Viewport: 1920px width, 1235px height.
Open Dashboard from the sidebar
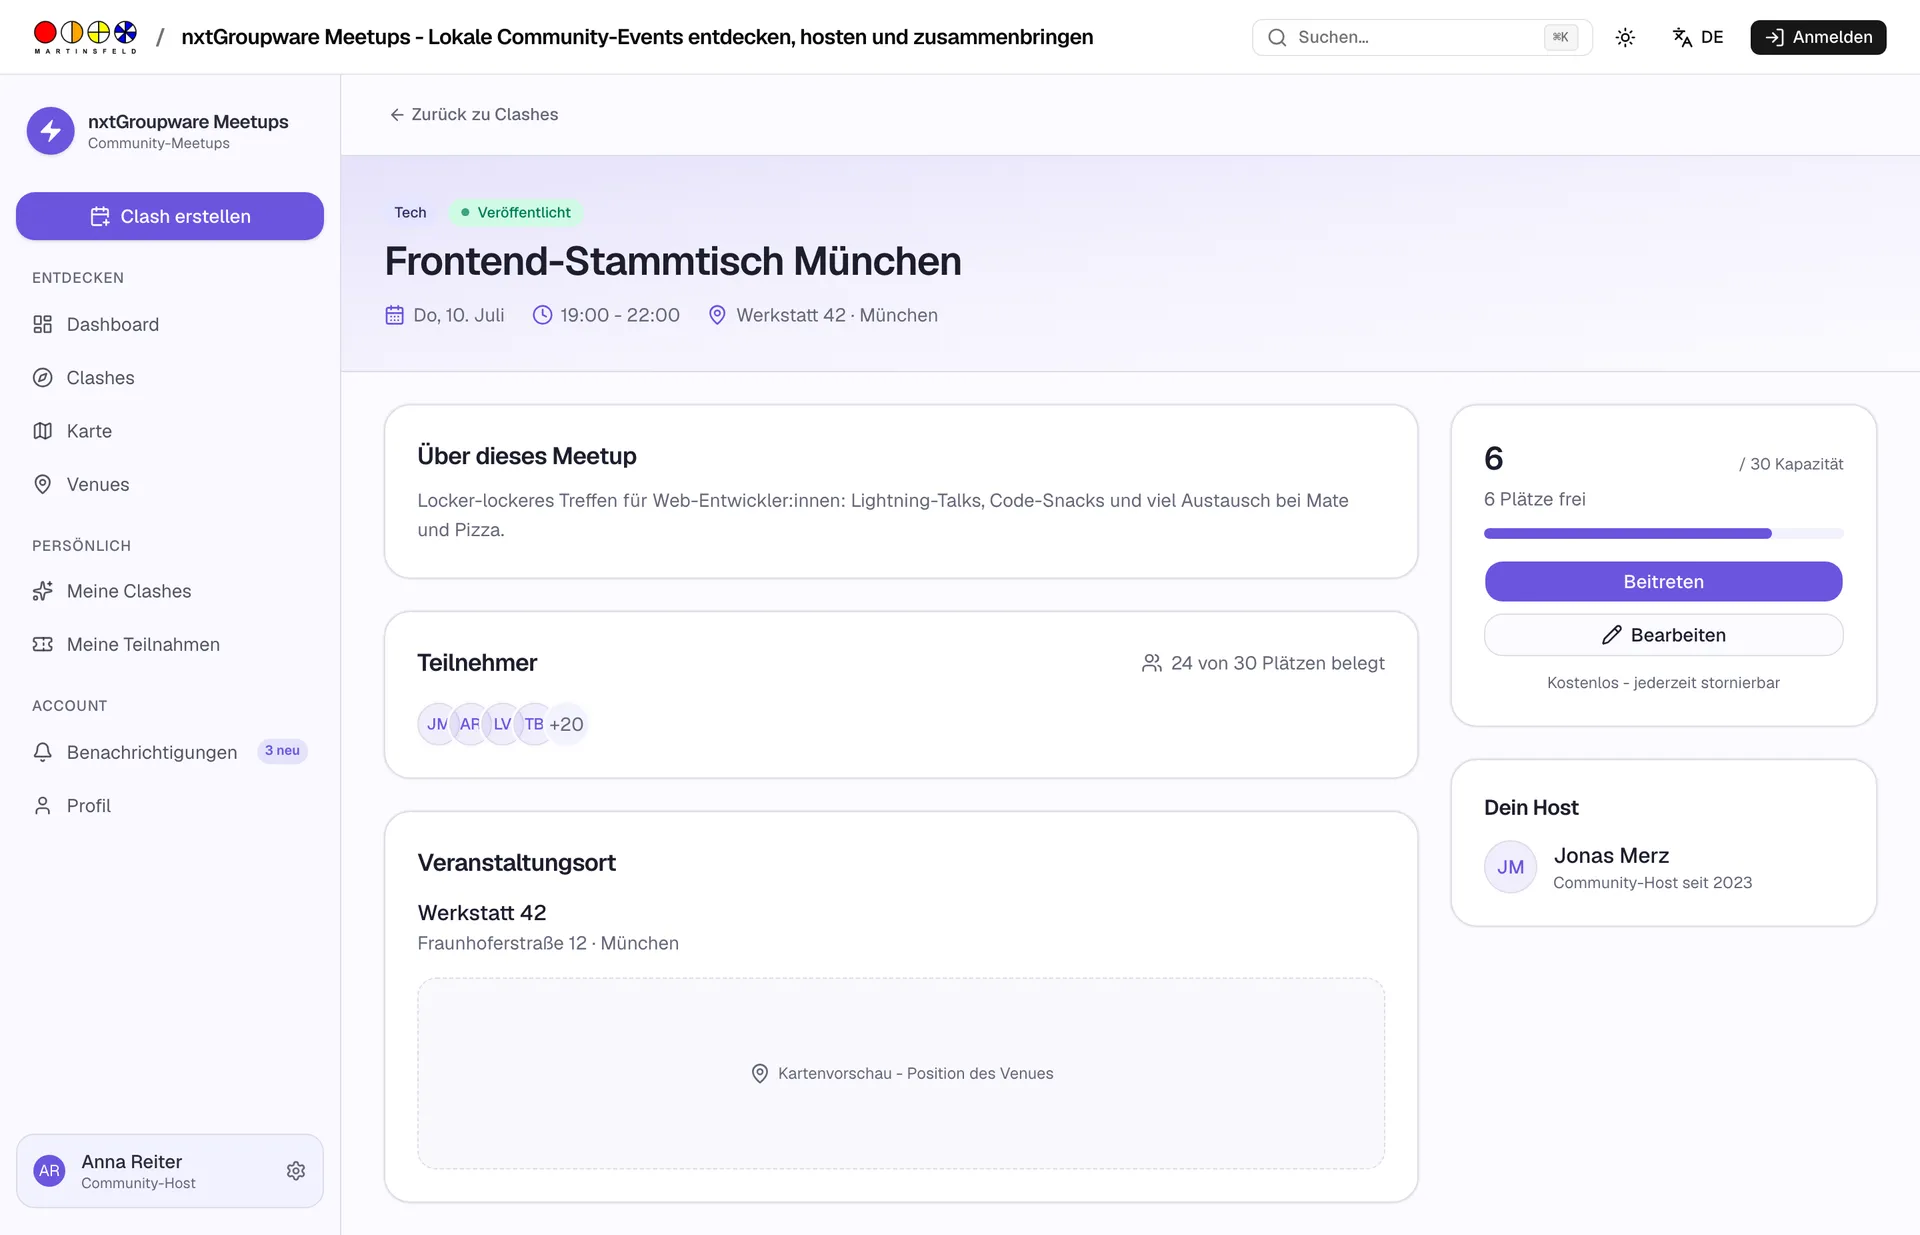coord(170,324)
